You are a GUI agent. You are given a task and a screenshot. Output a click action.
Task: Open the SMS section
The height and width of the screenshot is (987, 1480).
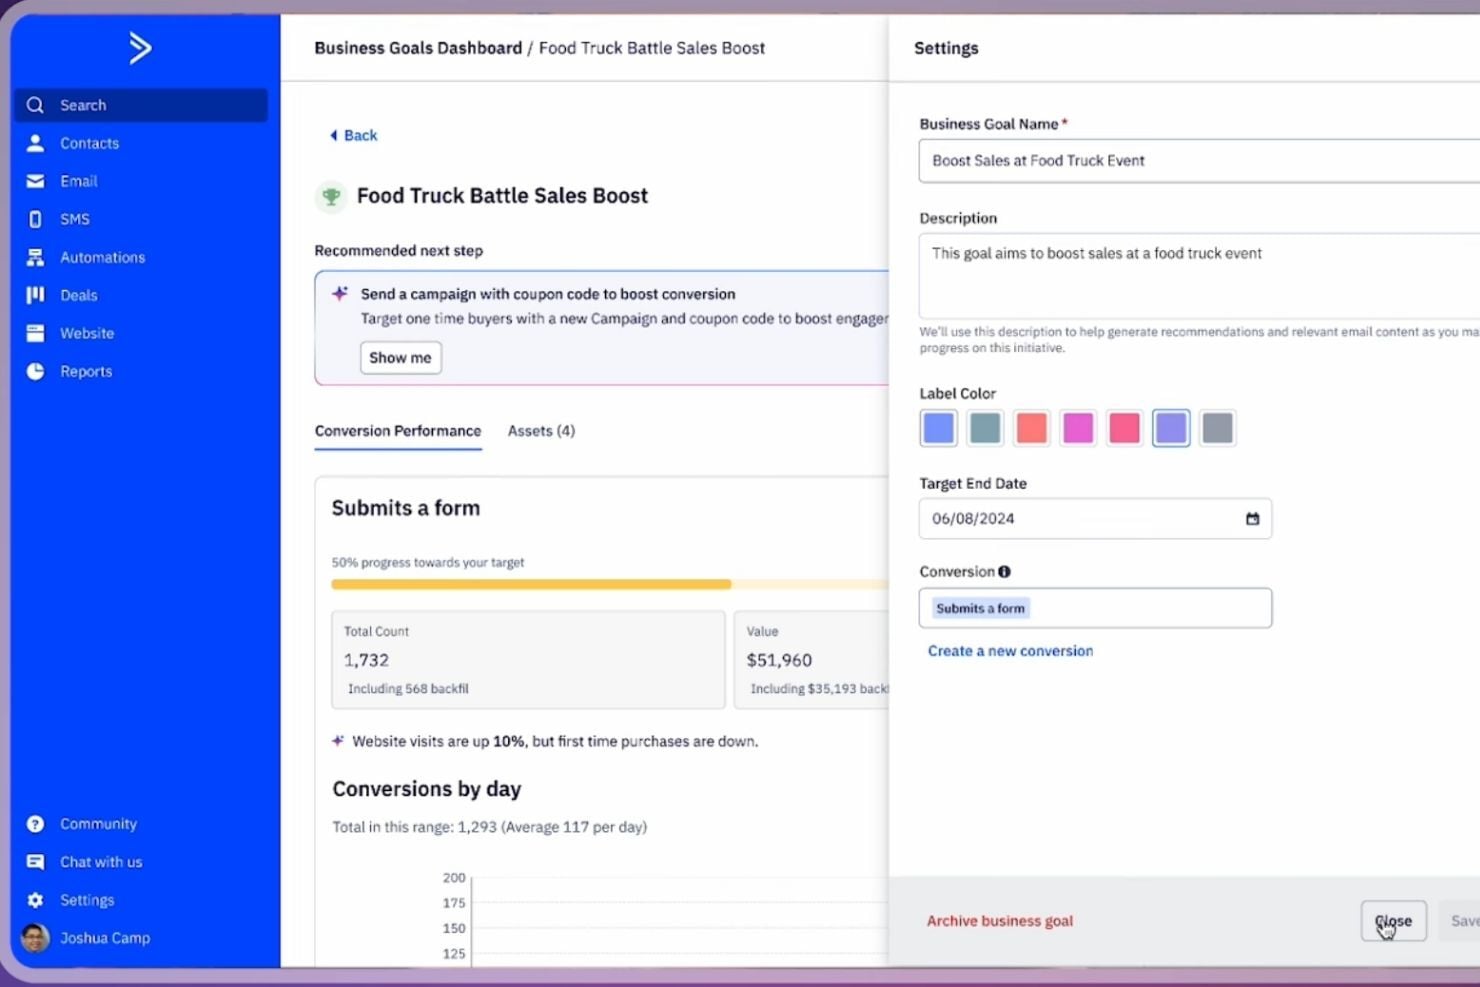point(75,219)
